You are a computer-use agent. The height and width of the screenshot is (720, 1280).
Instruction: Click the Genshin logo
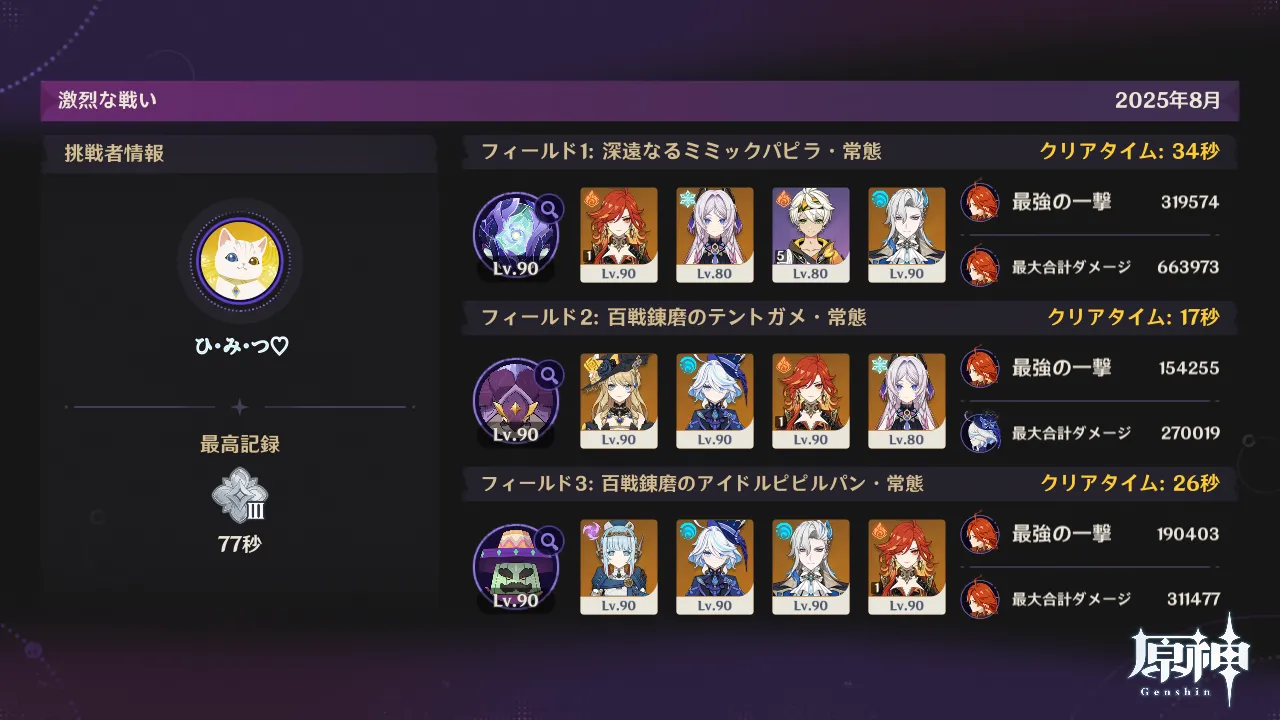(x=1190, y=658)
